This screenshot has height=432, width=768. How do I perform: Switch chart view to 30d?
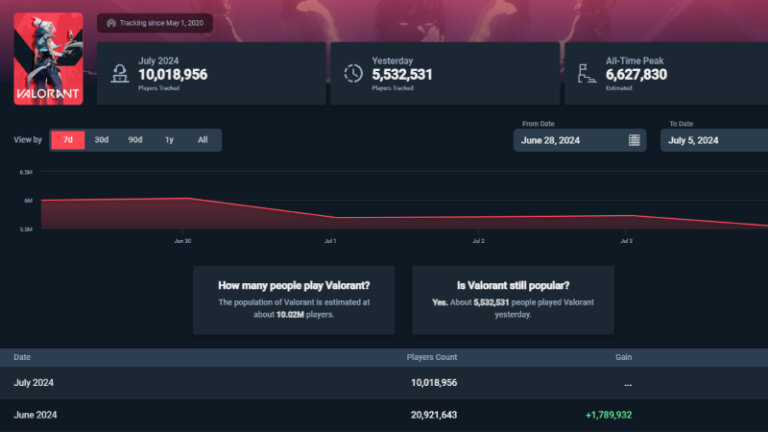101,140
